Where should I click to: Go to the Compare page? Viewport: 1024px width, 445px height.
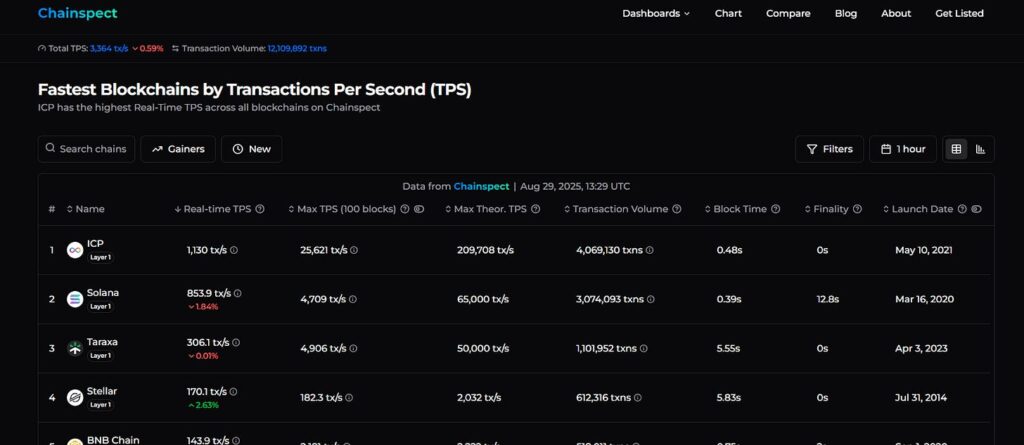[788, 13]
